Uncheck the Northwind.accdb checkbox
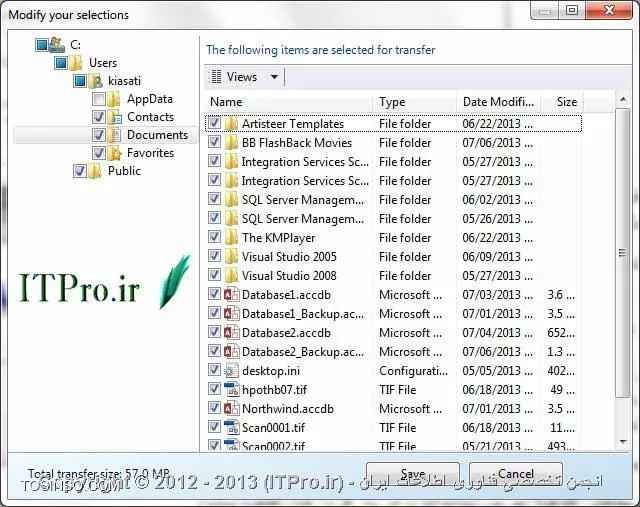The image size is (640, 507). click(x=215, y=408)
